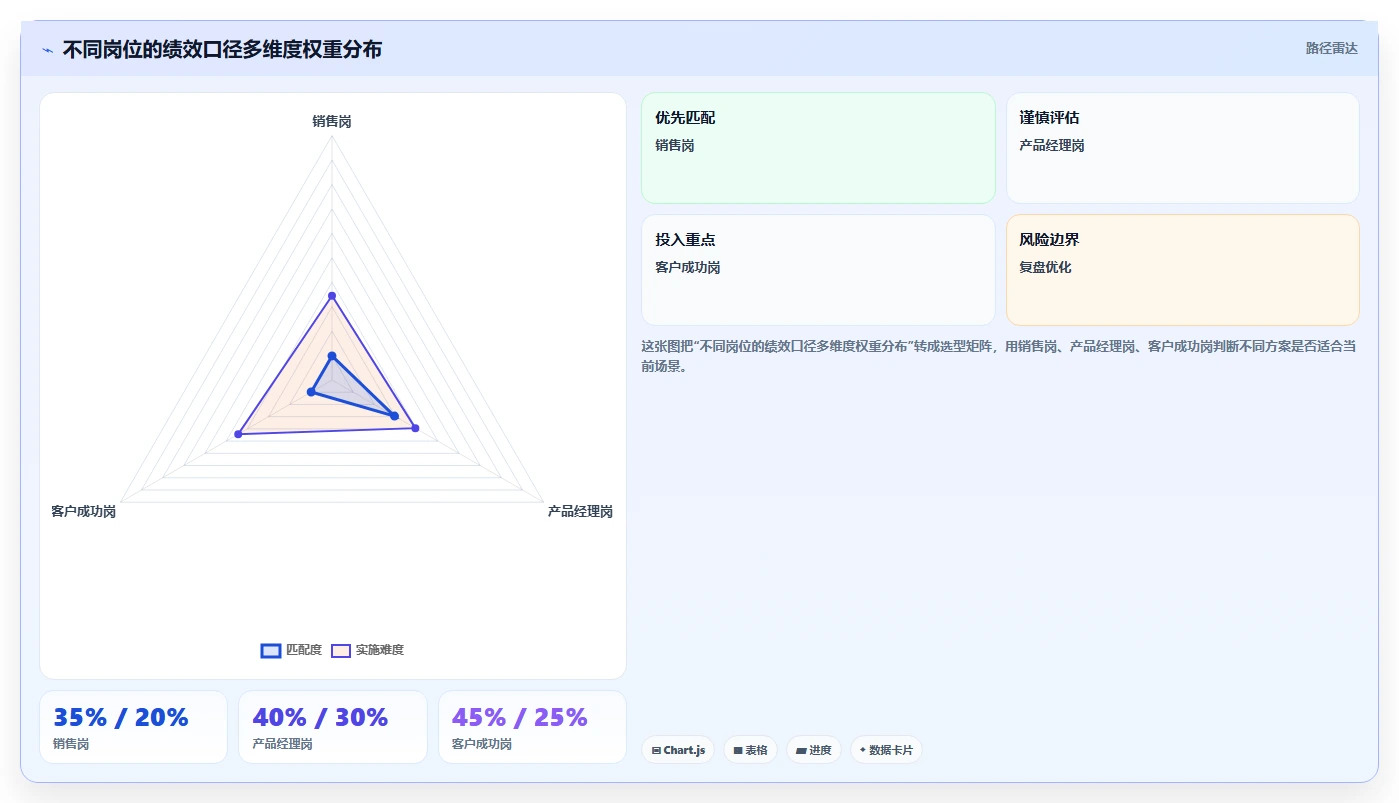Open the 风险边界 card
Viewport: 1399px width, 803px height.
(x=1182, y=270)
